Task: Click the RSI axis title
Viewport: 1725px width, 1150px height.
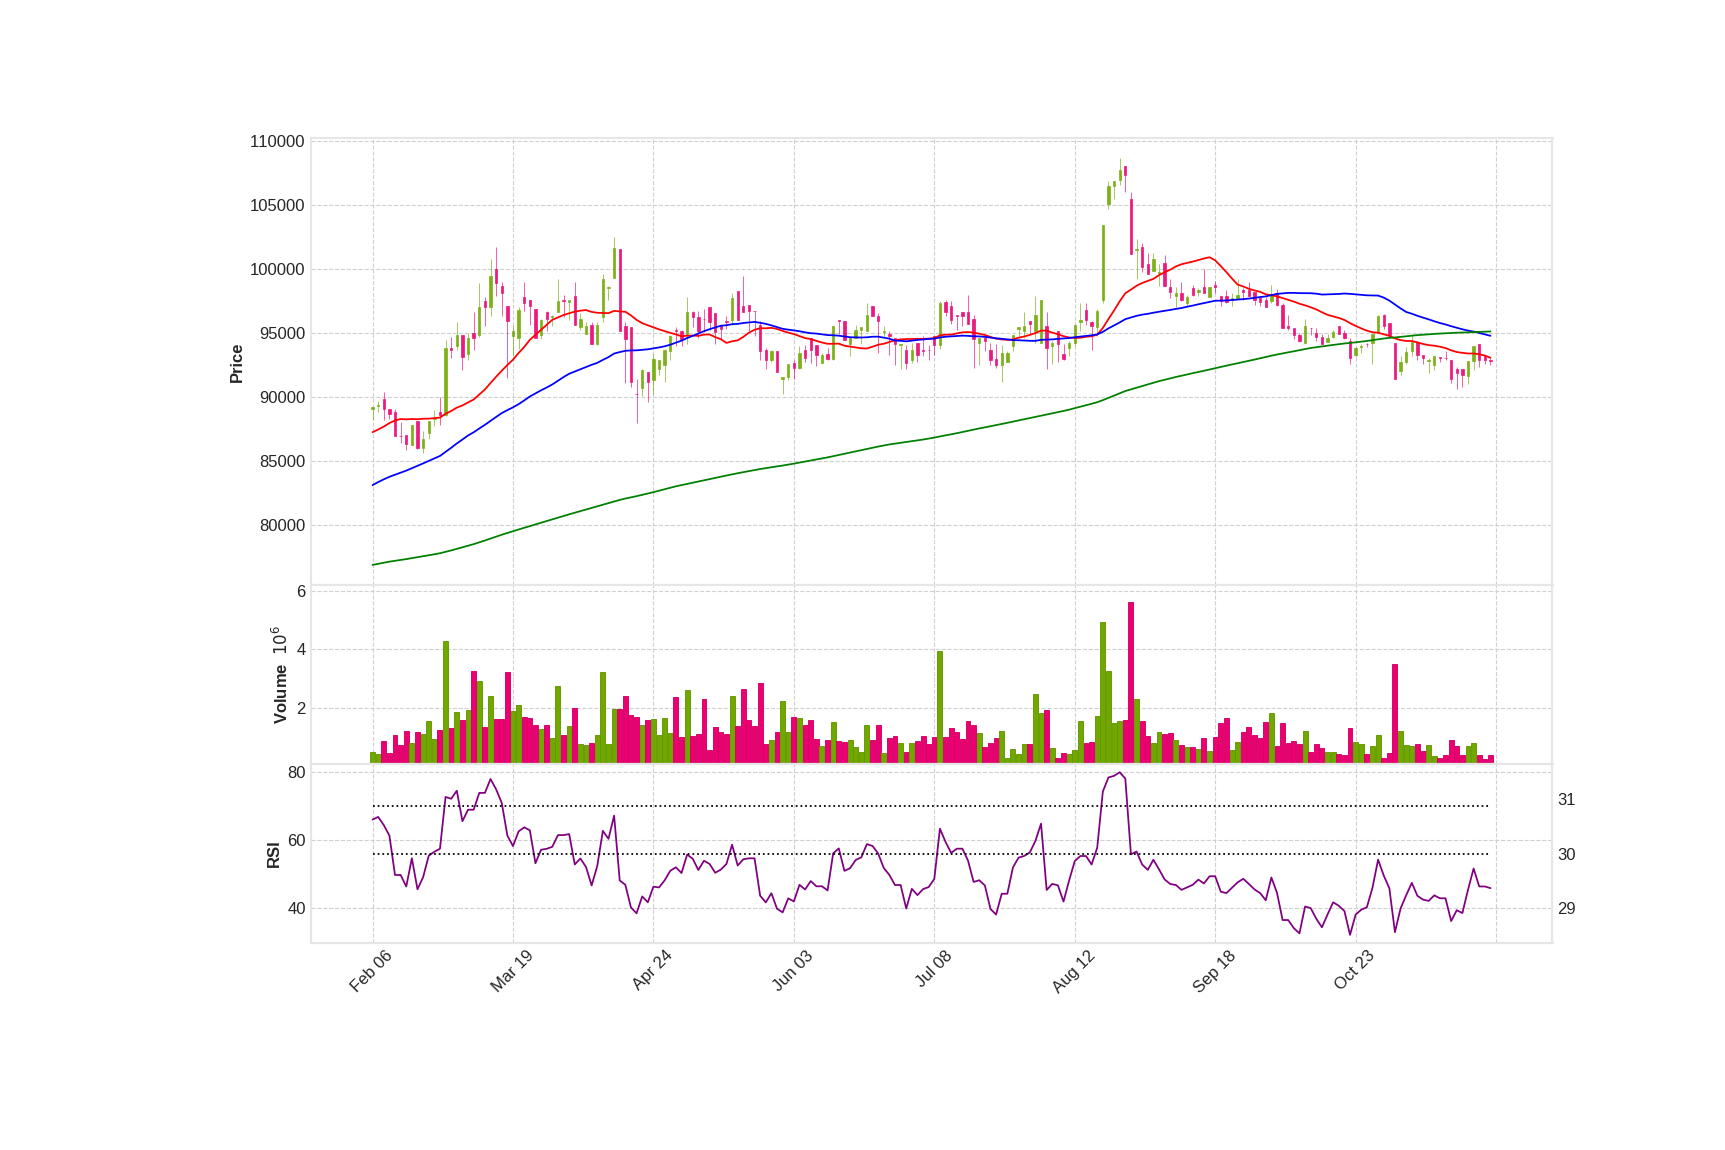Action: pos(273,855)
